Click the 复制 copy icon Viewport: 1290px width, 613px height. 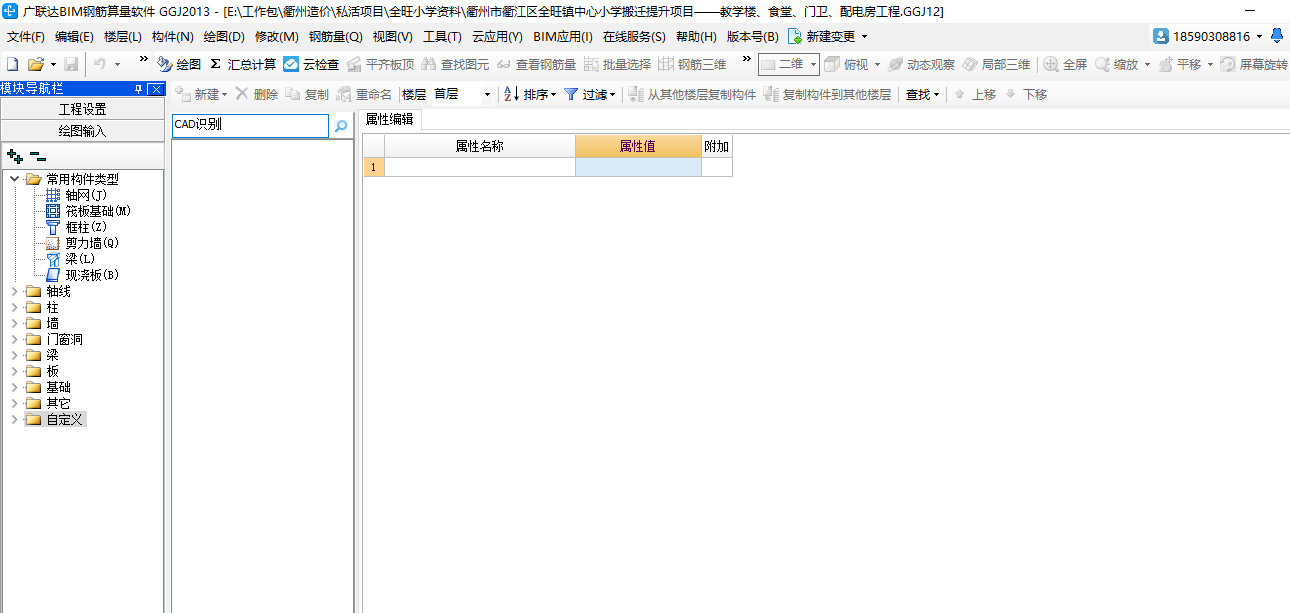pos(292,94)
